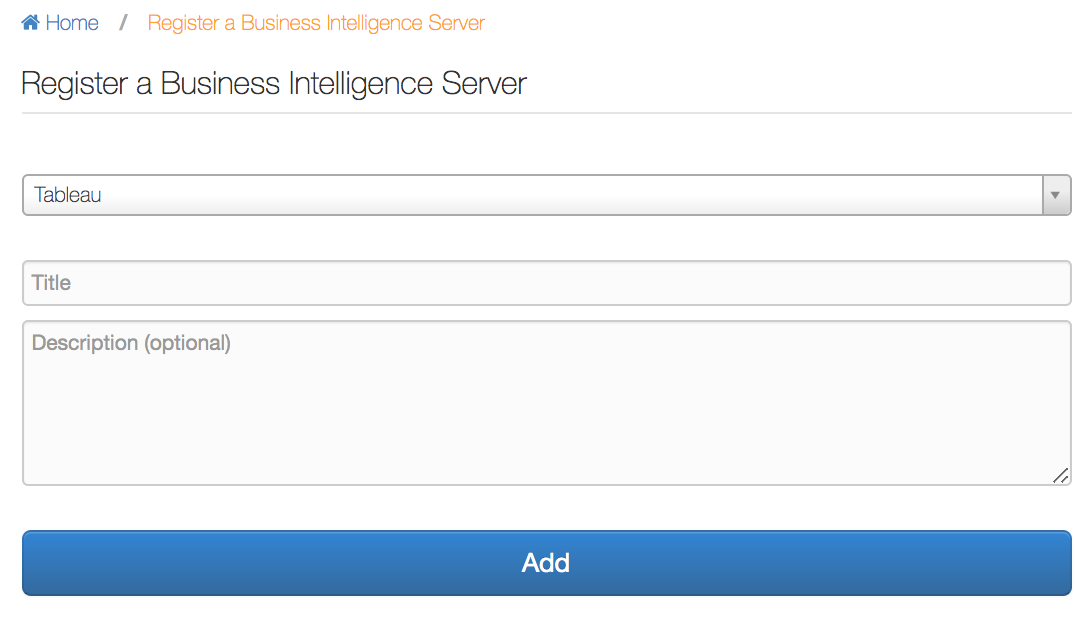Click into the Description (optional) textarea

(547, 403)
